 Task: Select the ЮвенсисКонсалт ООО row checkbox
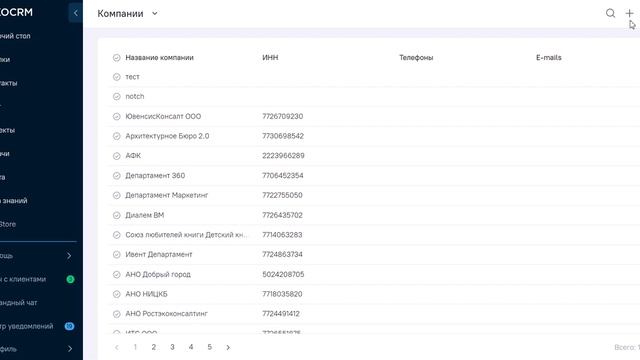pos(117,116)
